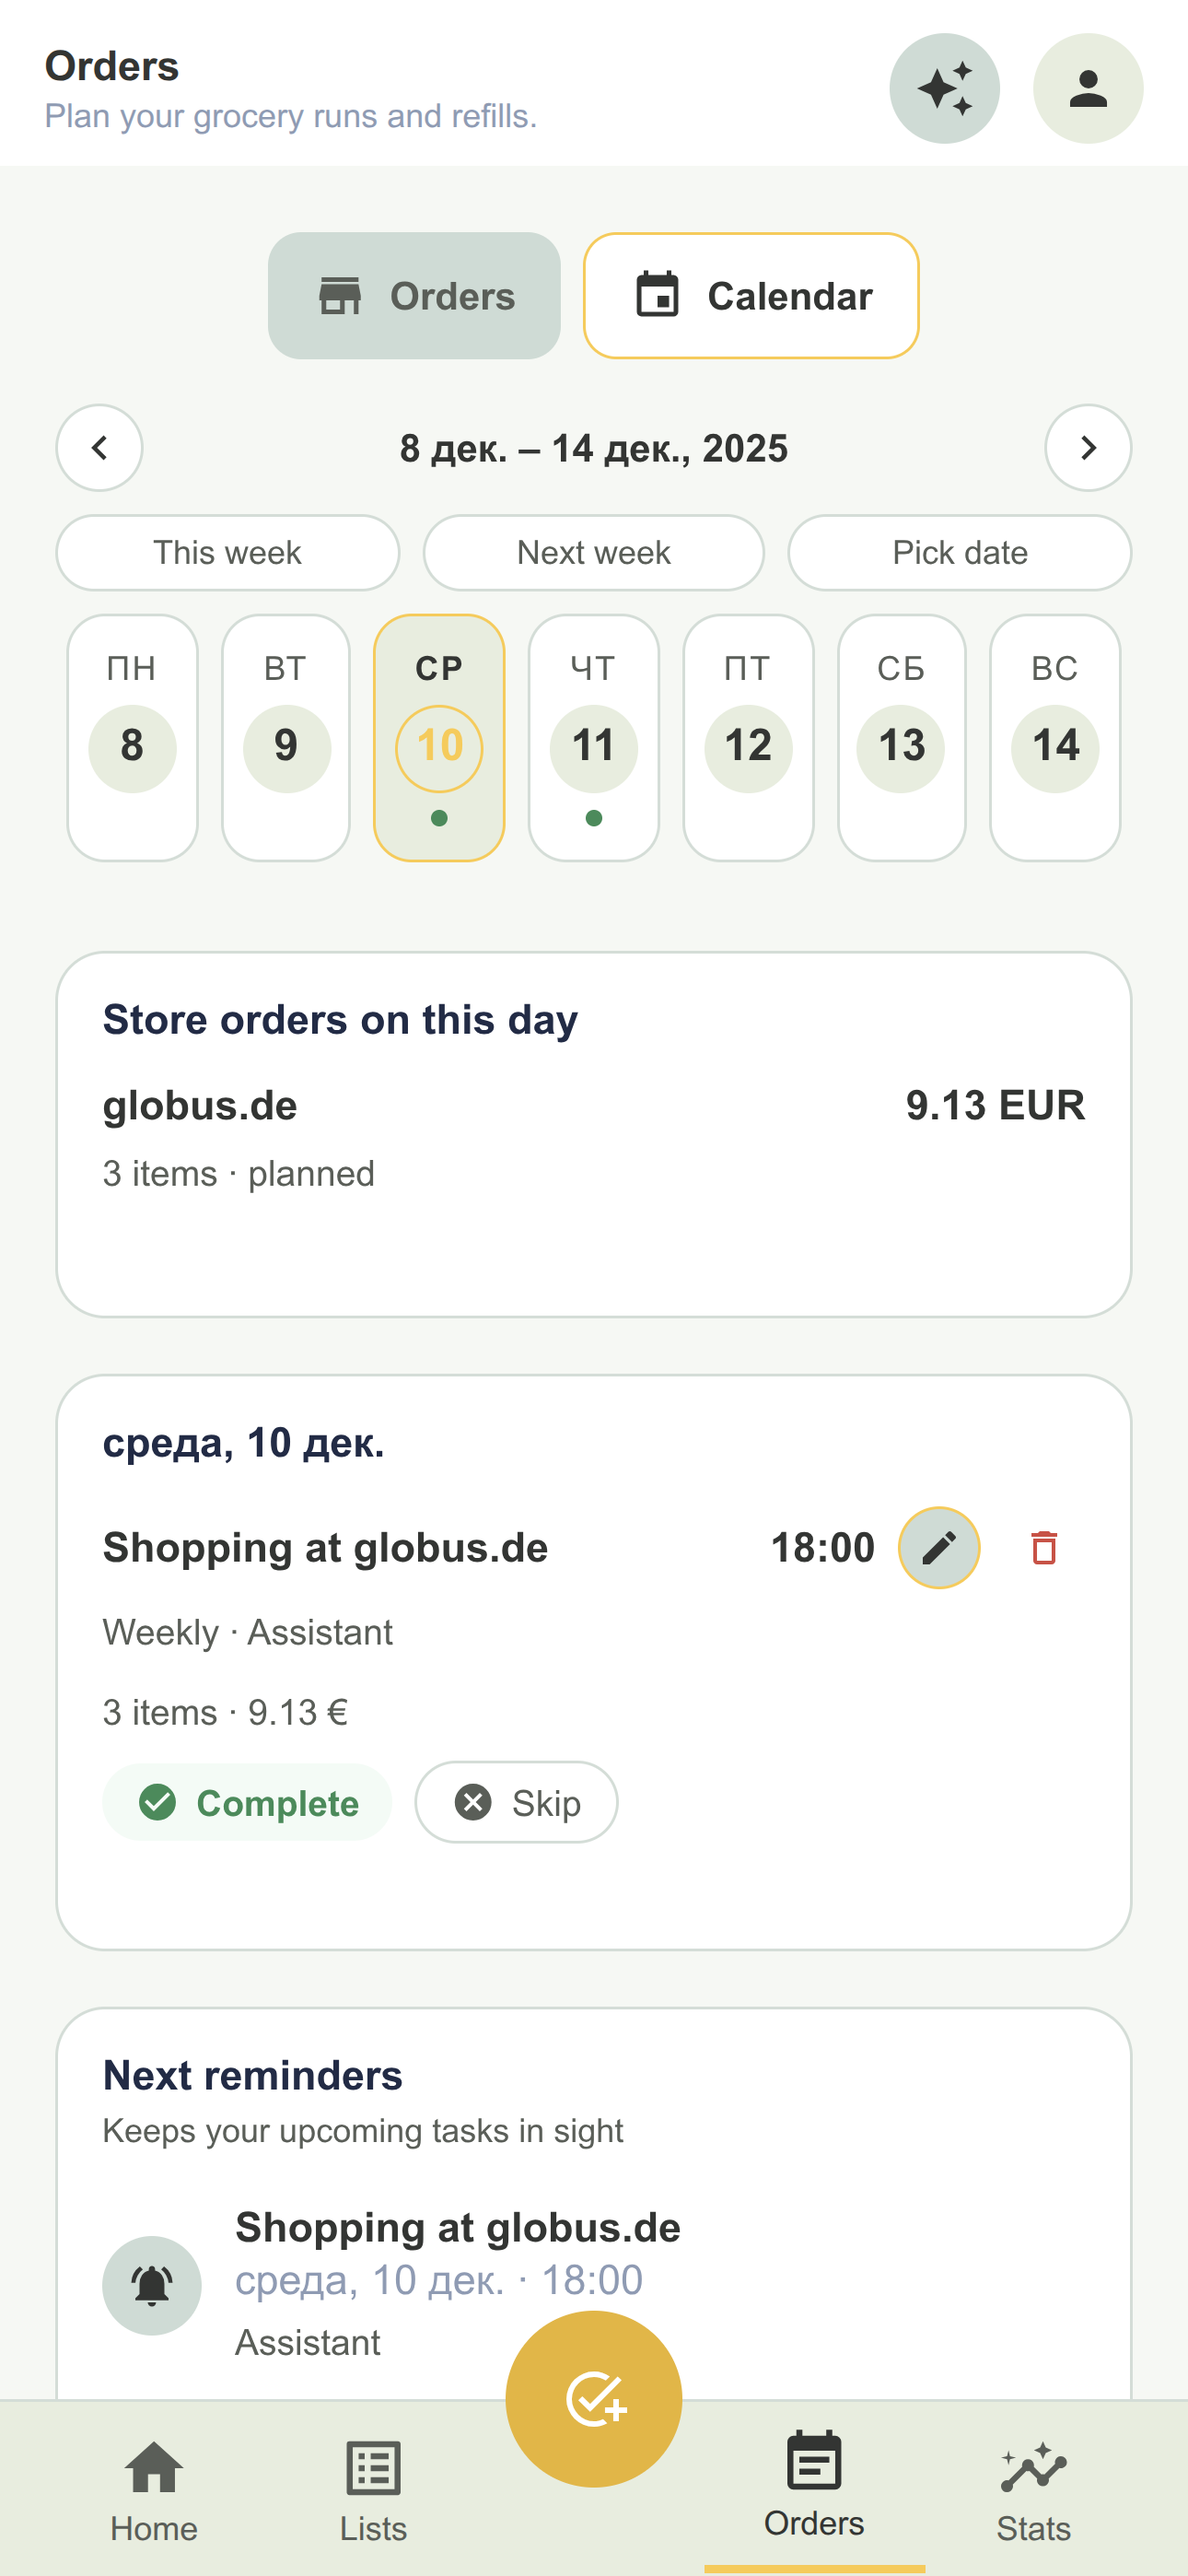Screen dimensions: 1188x2576
Task: Switch to the Orders view
Action: click(x=414, y=296)
